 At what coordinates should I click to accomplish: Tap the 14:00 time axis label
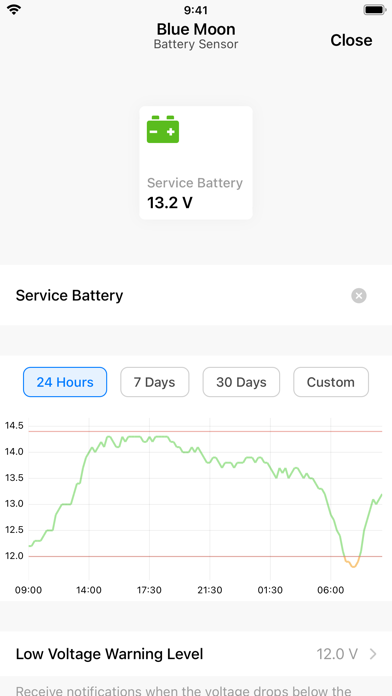[89, 590]
